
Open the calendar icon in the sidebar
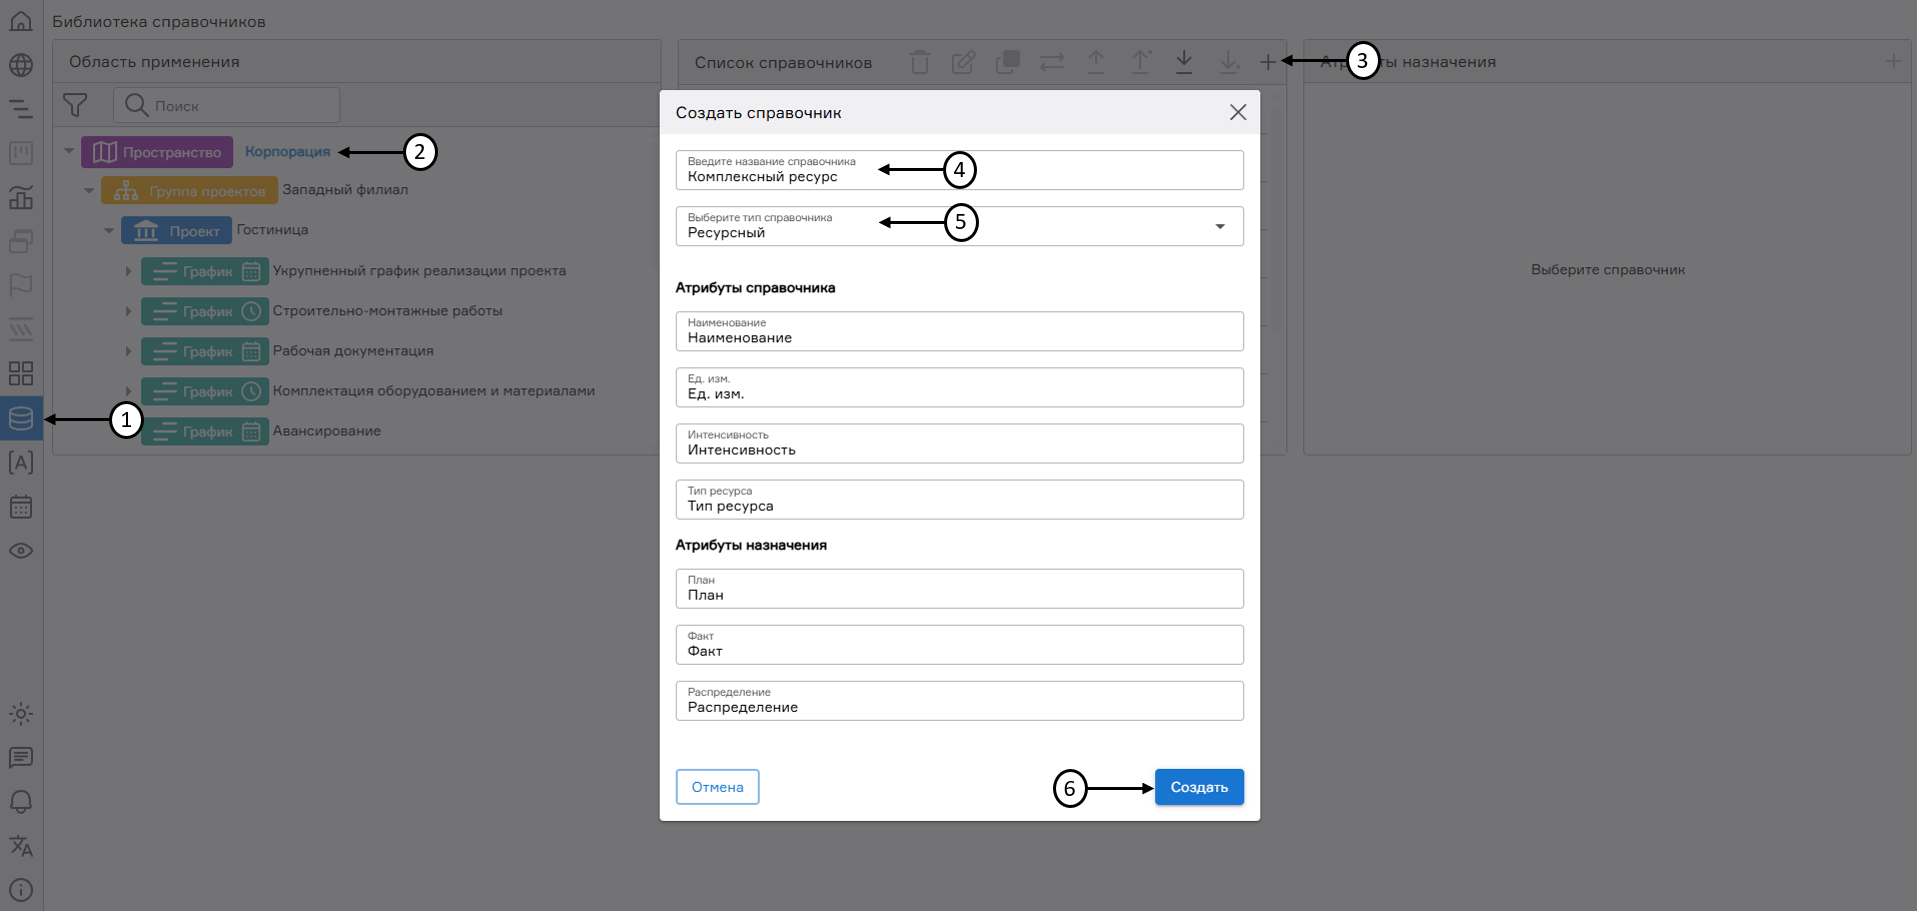[21, 507]
